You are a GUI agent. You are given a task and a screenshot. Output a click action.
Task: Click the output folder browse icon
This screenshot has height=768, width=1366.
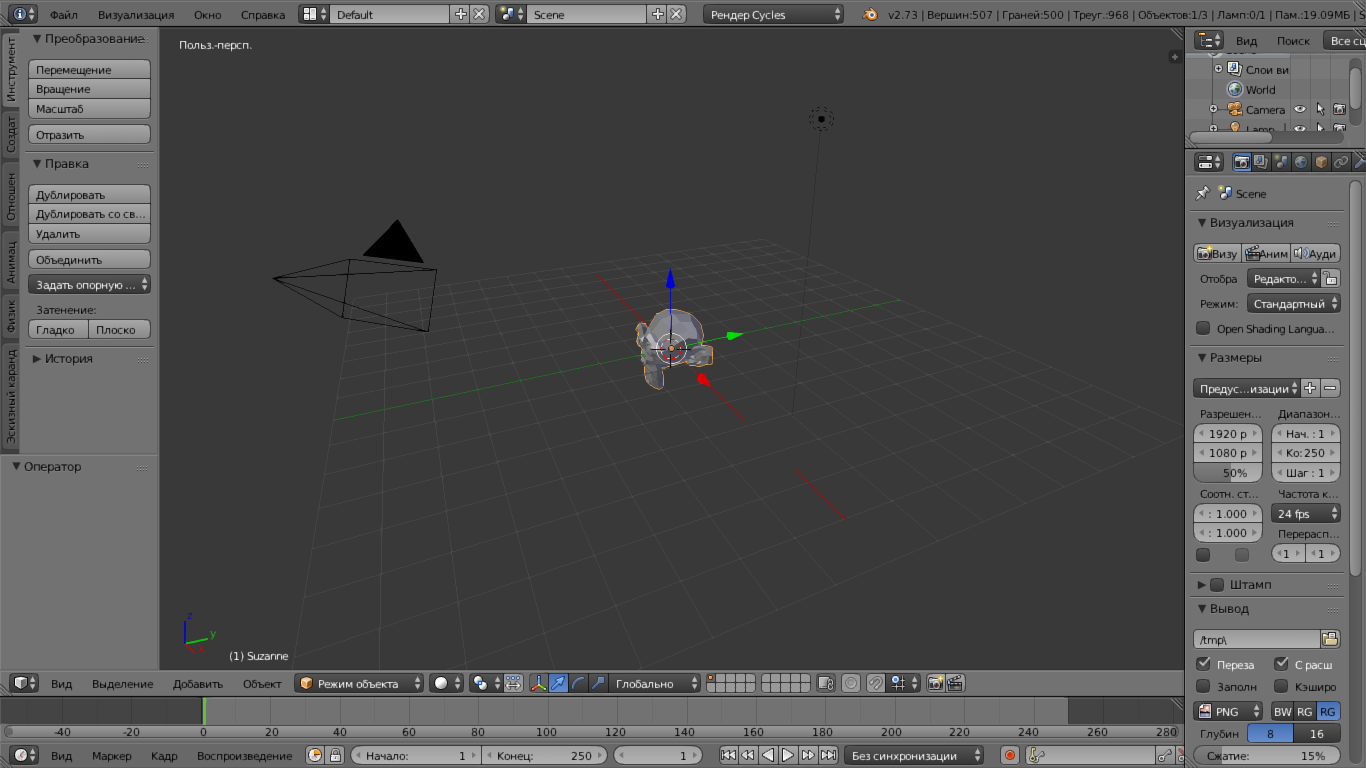tap(1330, 639)
